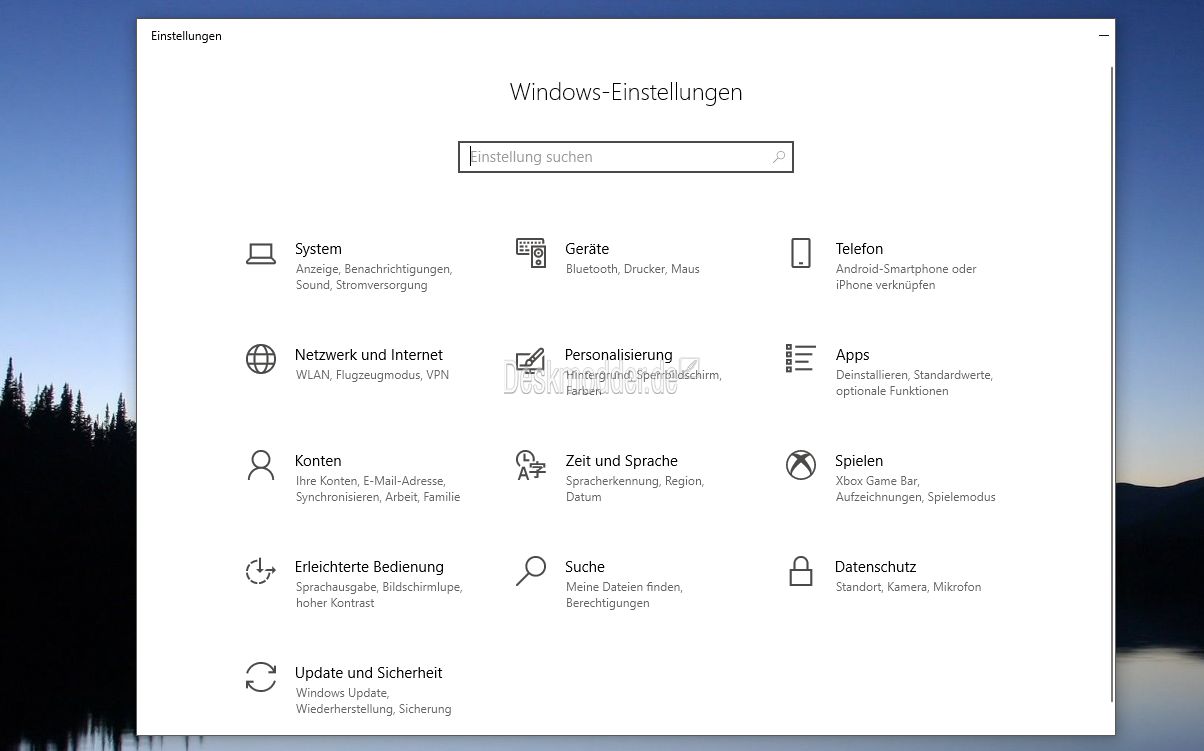
Task: Open the Update und Sicherheit heading
Action: click(368, 673)
